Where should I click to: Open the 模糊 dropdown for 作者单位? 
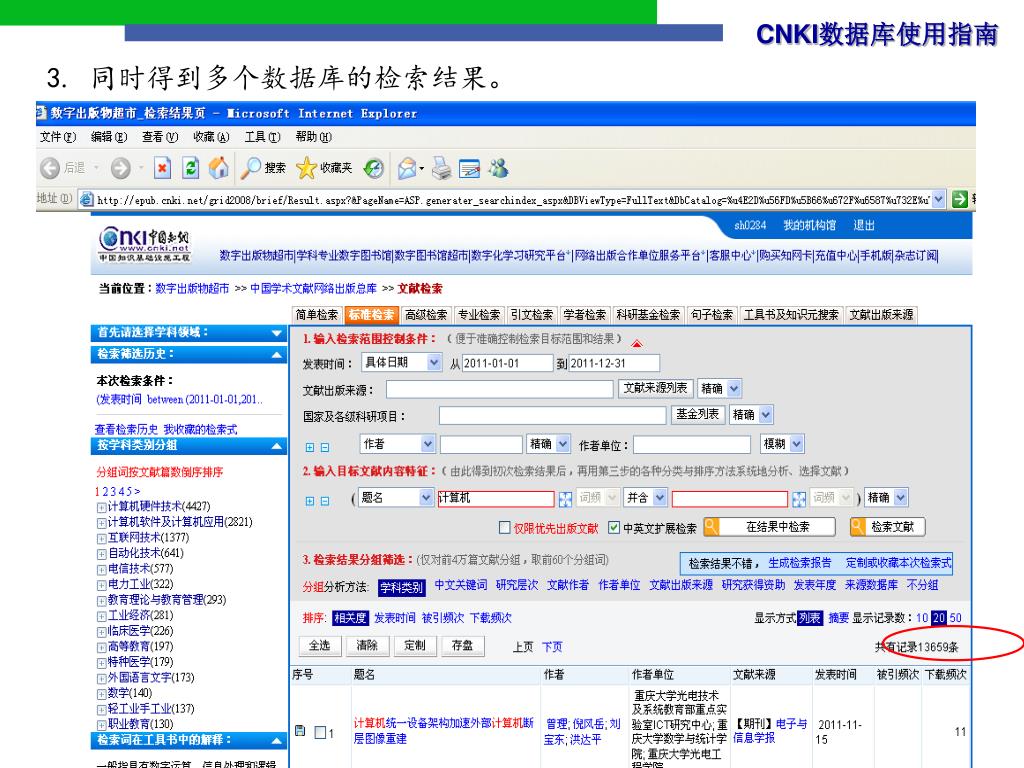797,443
